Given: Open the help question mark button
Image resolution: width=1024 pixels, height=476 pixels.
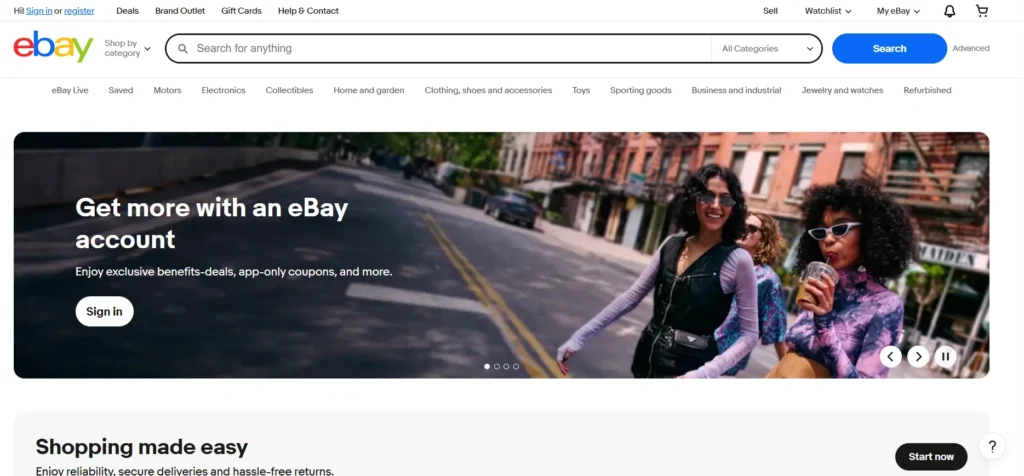Looking at the screenshot, I should tap(992, 447).
